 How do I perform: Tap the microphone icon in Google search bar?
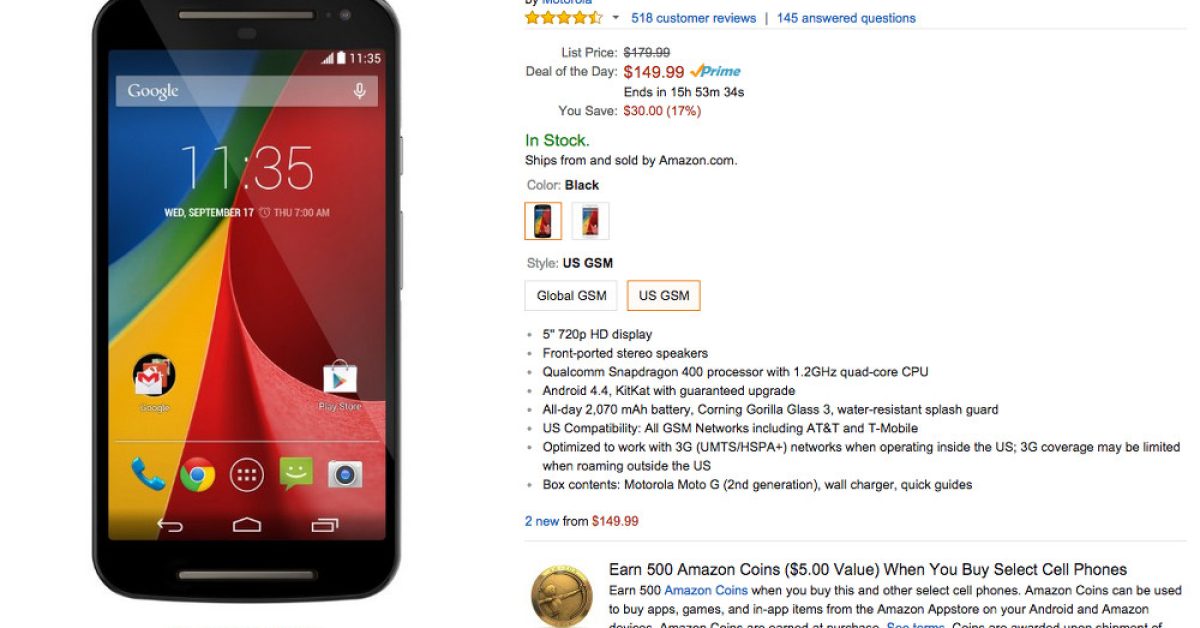pos(359,91)
